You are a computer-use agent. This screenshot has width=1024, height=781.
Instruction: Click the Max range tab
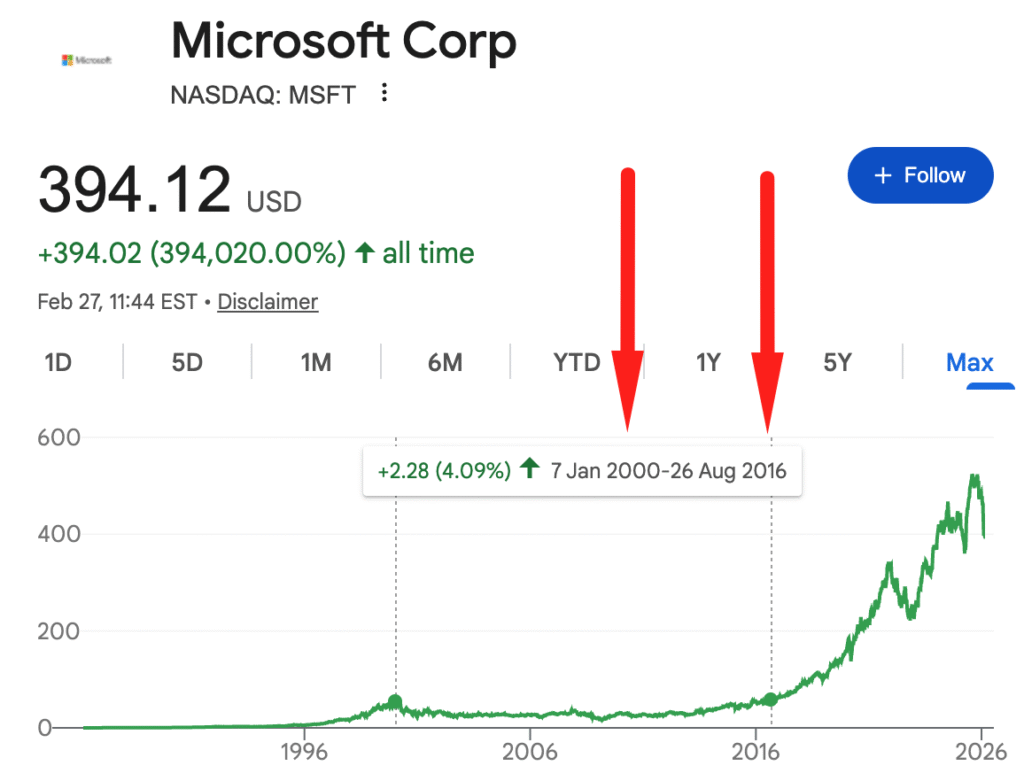(x=969, y=362)
